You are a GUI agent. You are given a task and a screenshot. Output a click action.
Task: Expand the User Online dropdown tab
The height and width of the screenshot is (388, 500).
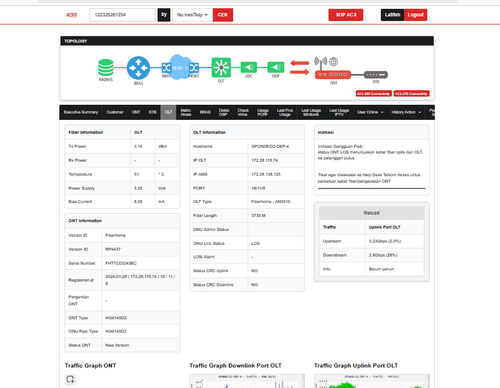(x=370, y=112)
